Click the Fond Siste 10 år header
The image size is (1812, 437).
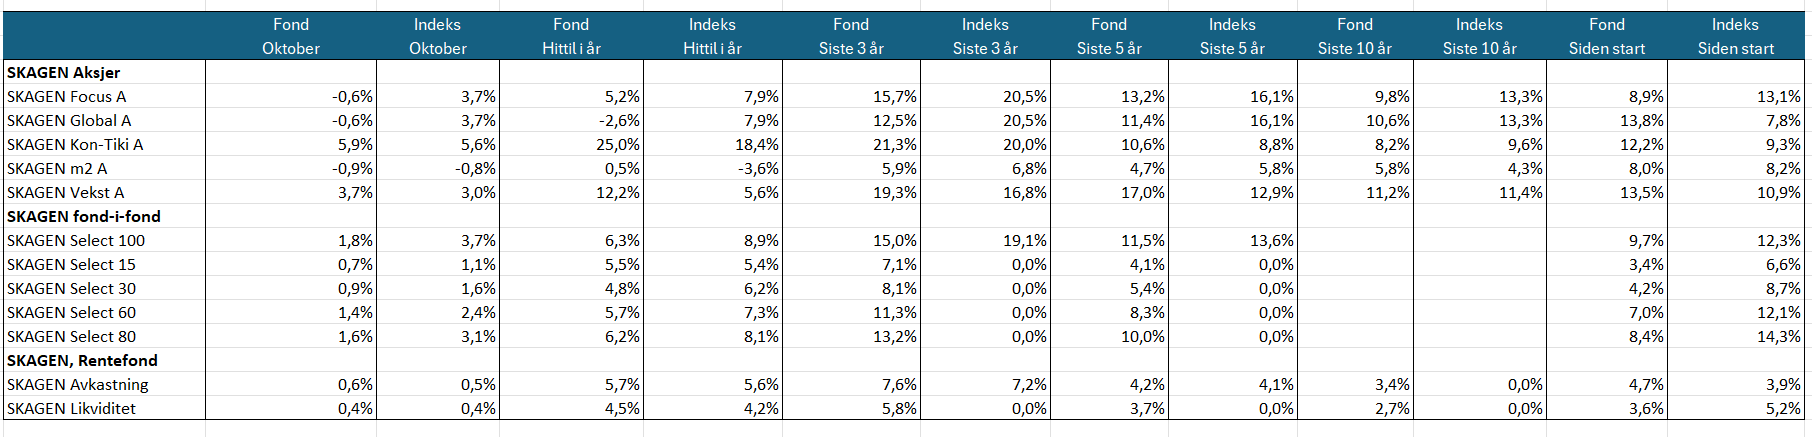(1355, 36)
